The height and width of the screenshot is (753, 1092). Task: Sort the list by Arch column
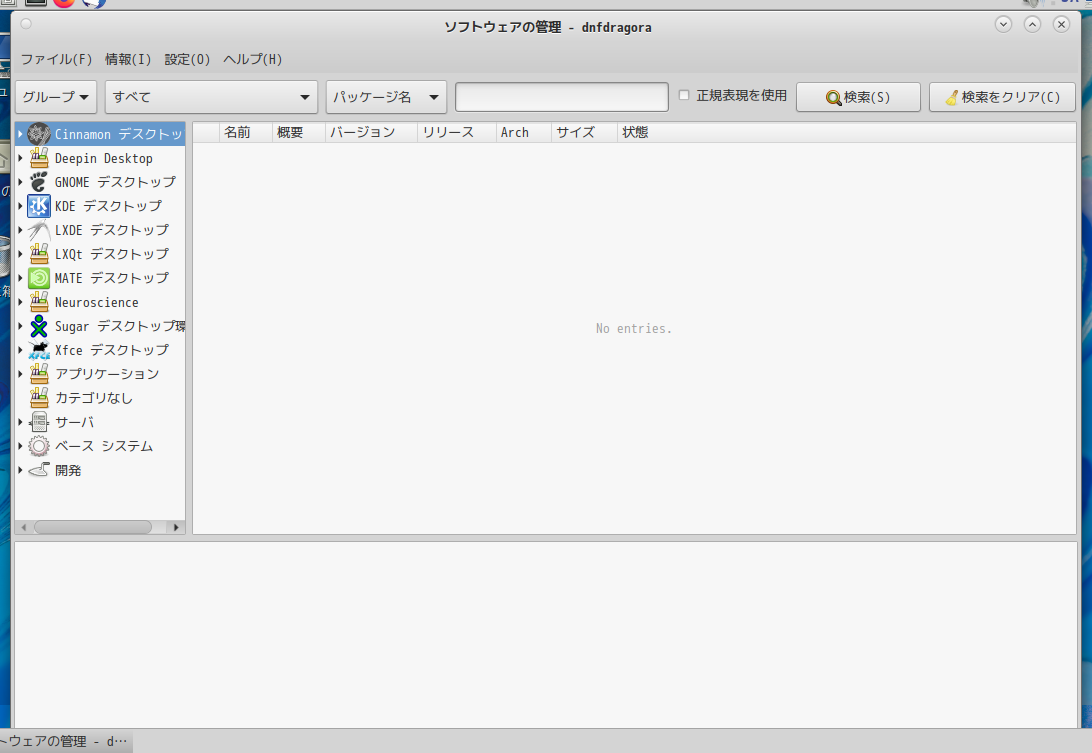coord(524,132)
